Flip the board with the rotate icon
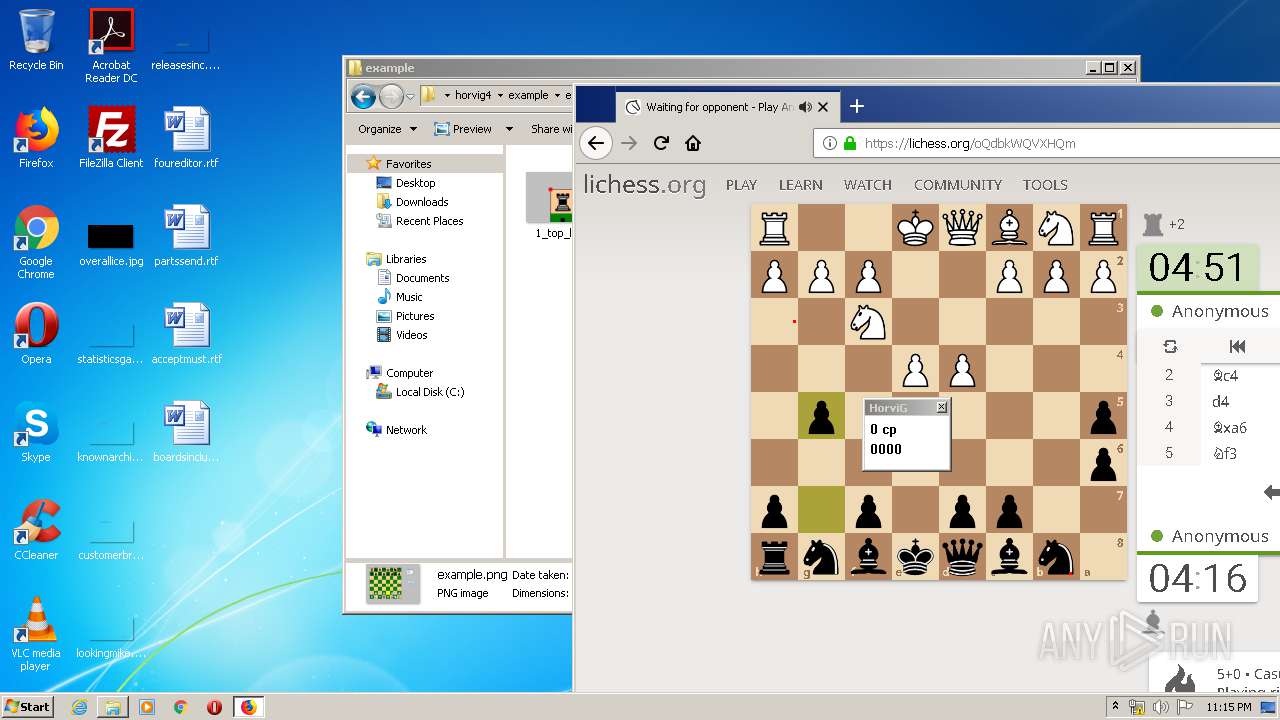 1170,346
